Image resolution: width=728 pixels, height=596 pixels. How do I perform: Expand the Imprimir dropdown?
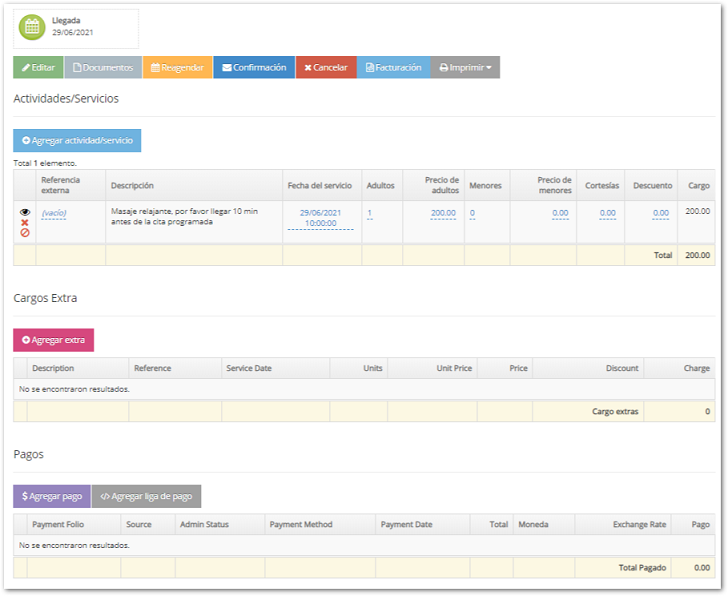tap(465, 68)
